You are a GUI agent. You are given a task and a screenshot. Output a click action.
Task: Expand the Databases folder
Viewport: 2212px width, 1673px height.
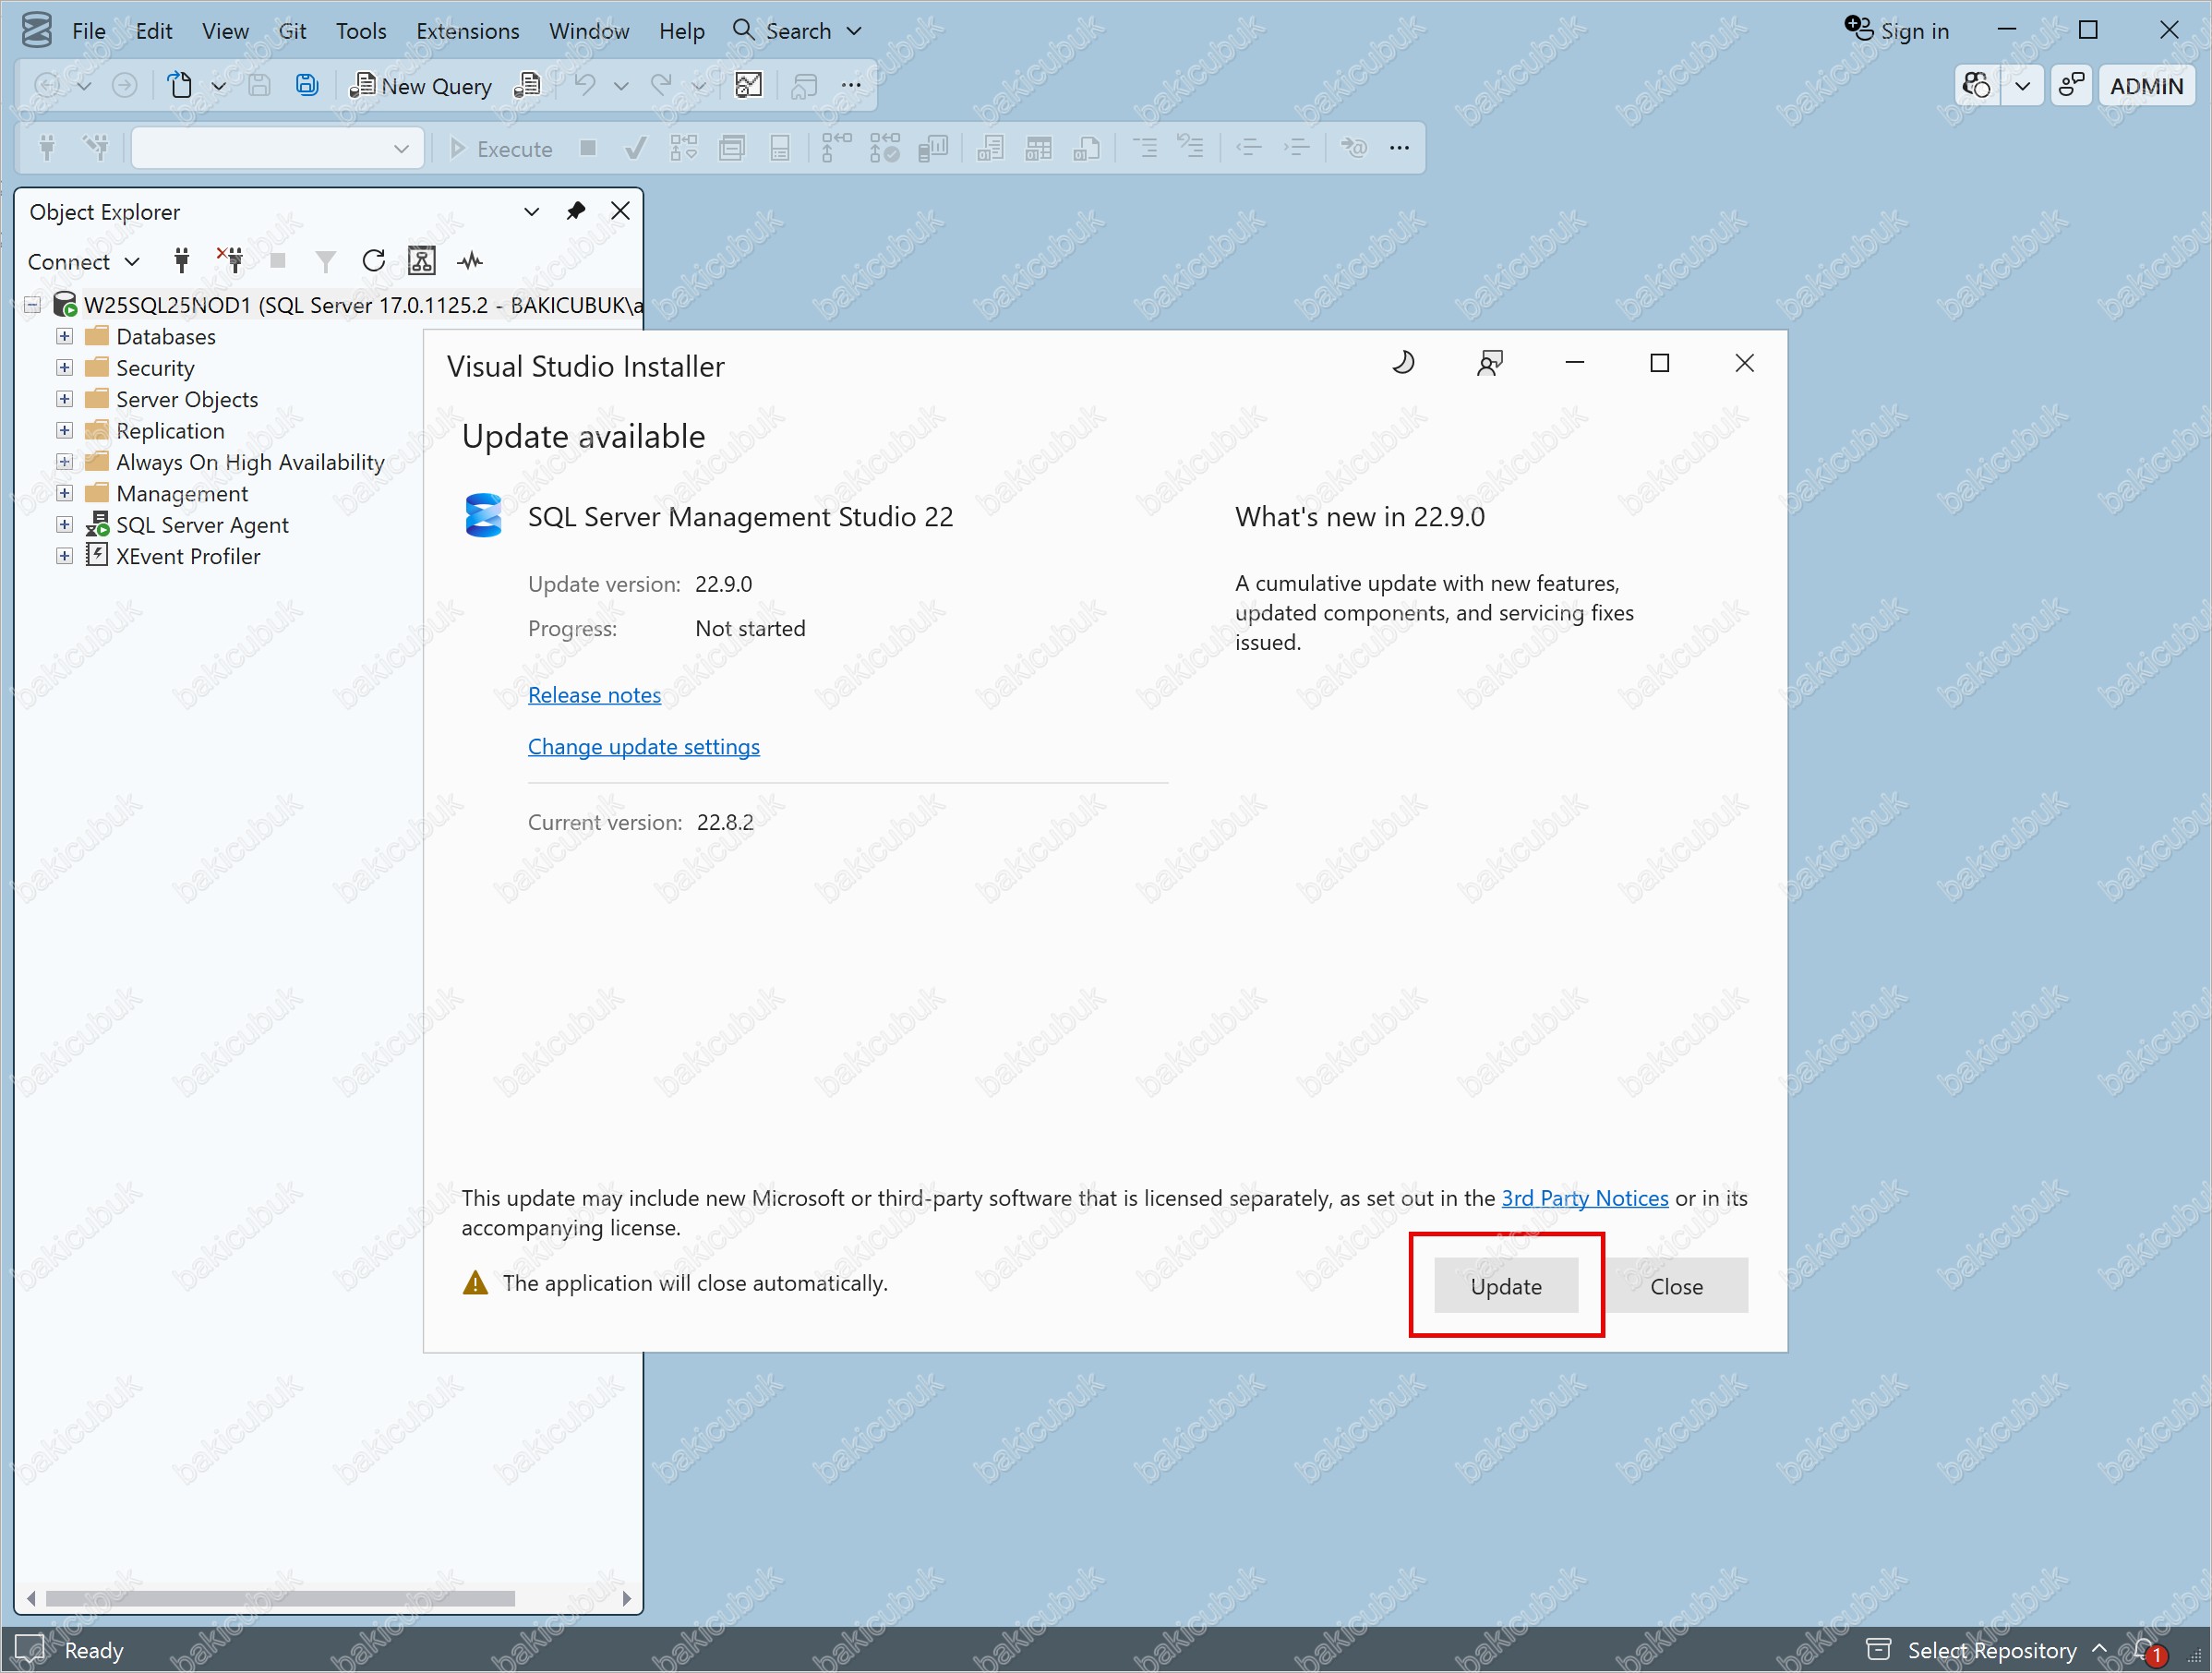(64, 336)
